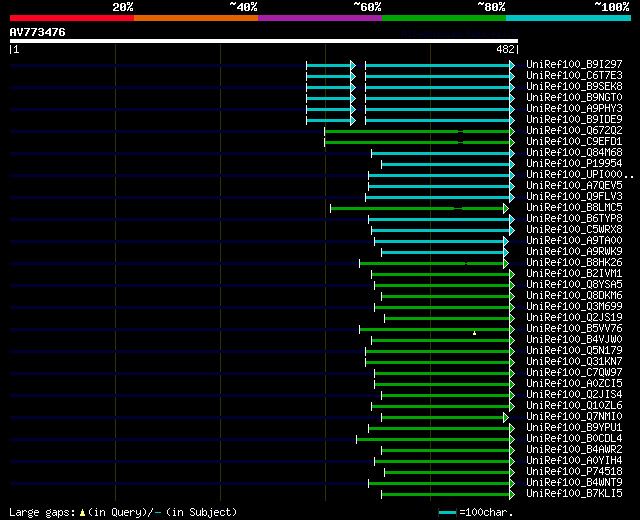Click the green alignment bar for UniRef100_B7KLI5
640x520 pixels.
[448, 495]
